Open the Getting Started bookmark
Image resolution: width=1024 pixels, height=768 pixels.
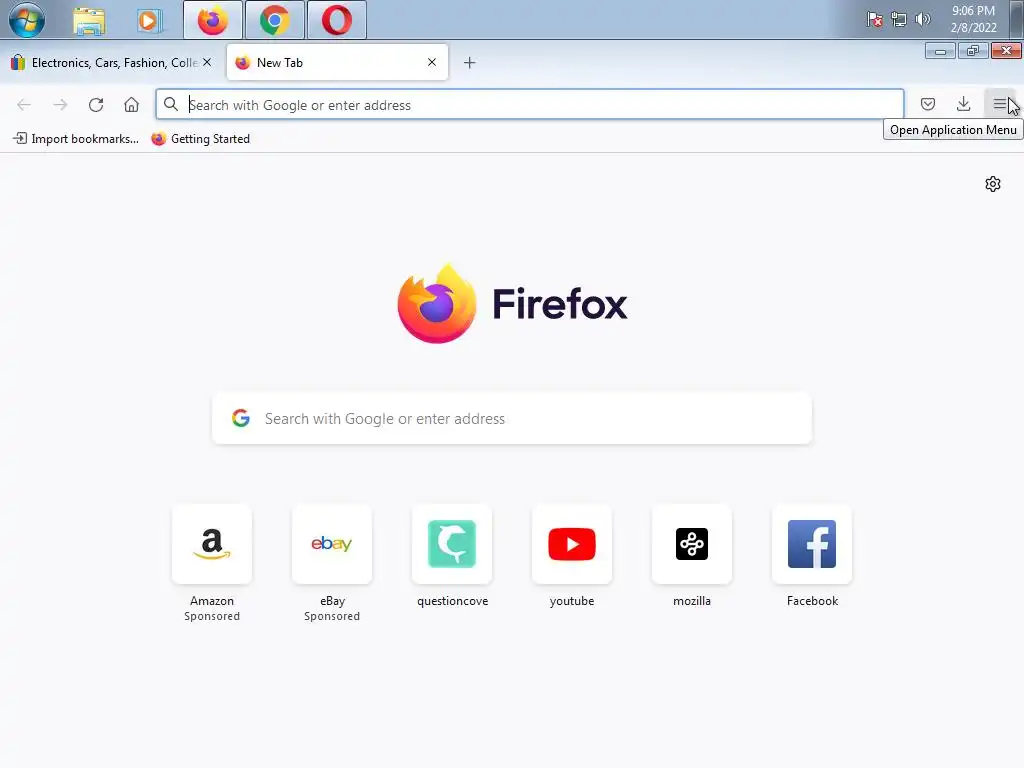[201, 138]
